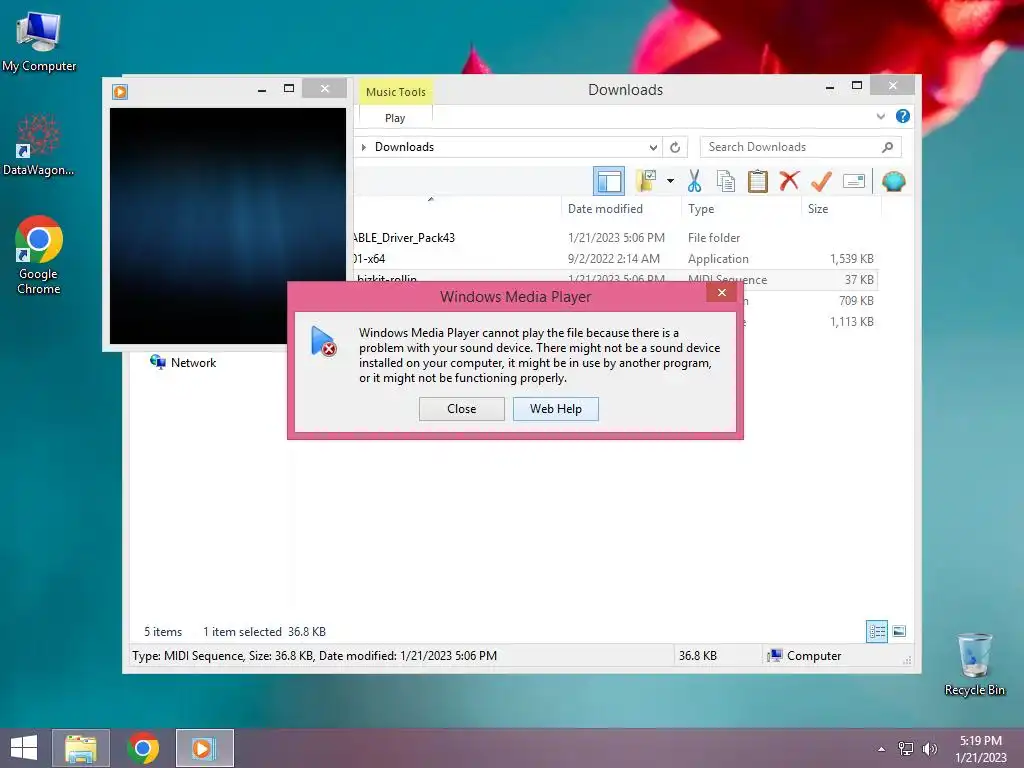Select the 01-x64 application file
Image resolution: width=1024 pixels, height=768 pixels.
[615, 259]
